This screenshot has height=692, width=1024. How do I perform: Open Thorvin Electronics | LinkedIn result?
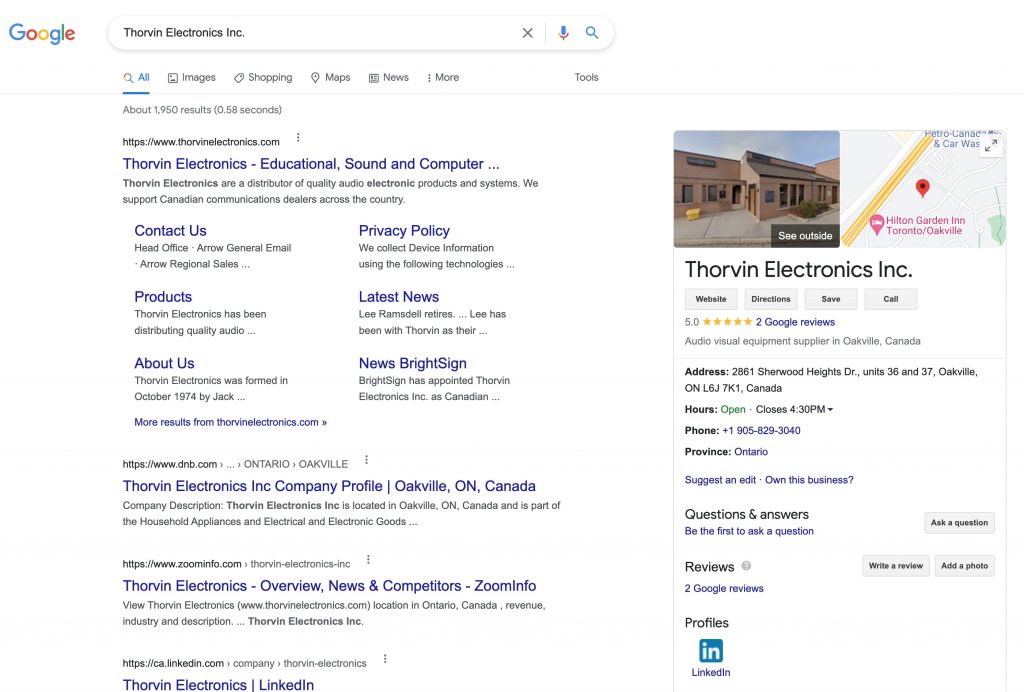click(218, 685)
